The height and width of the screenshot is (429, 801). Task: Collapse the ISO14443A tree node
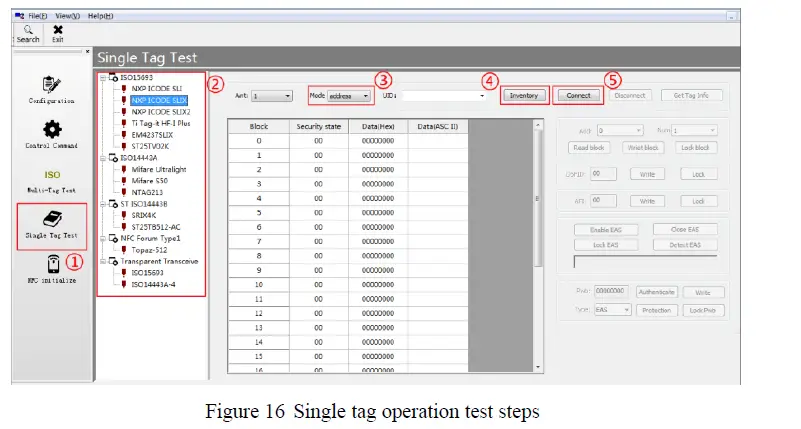(103, 158)
